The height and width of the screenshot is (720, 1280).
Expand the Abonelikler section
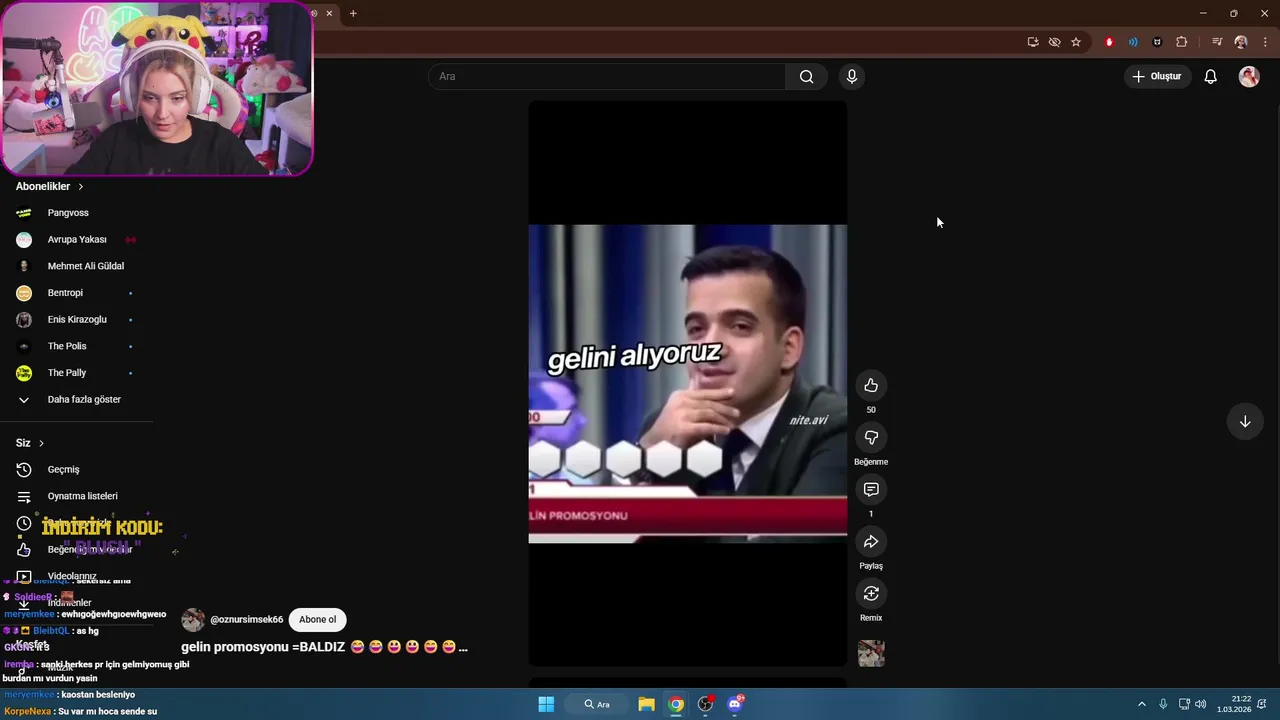(49, 186)
